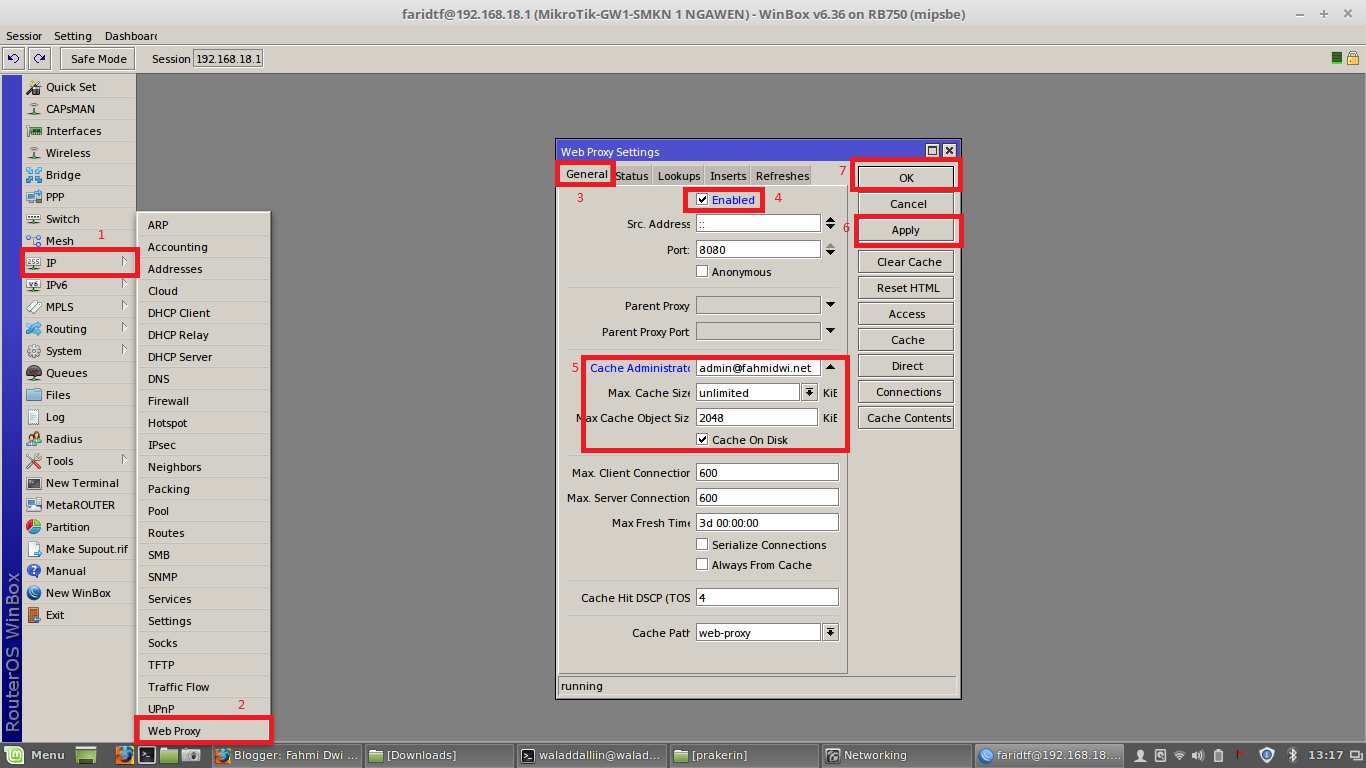Expand the MPLS submenu
The image size is (1366, 768).
click(x=125, y=306)
